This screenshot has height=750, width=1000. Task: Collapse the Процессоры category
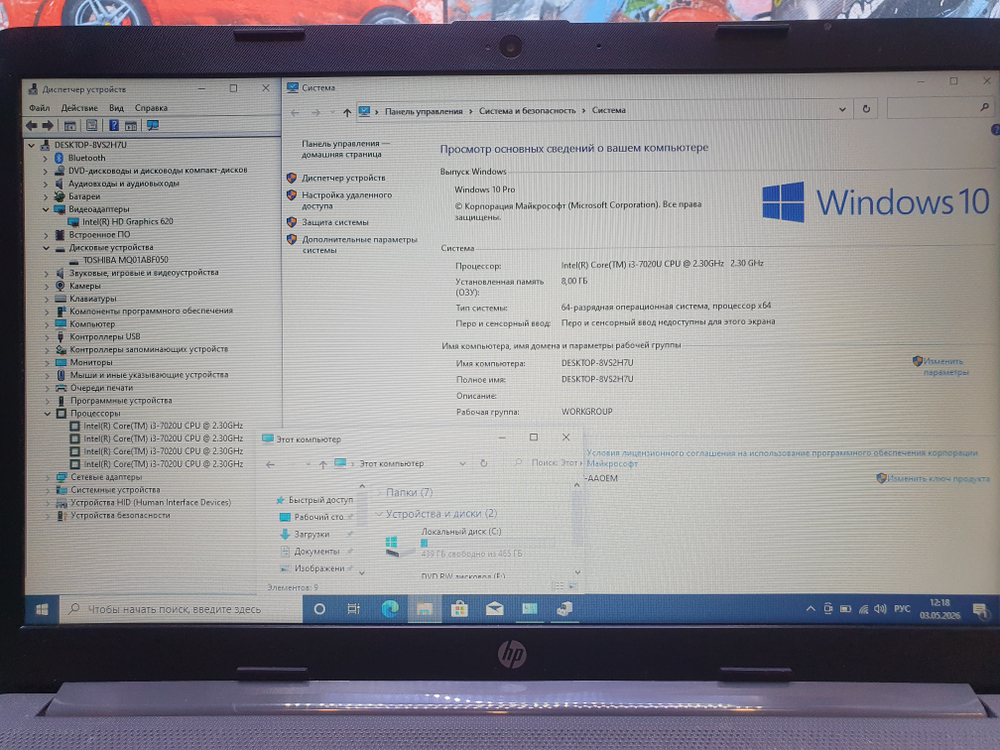pos(47,413)
